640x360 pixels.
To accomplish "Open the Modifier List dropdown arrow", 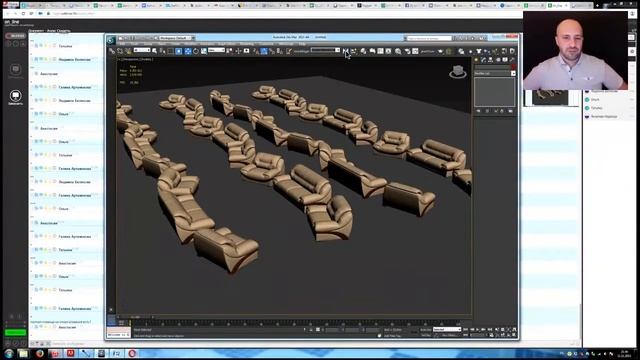I will [513, 73].
